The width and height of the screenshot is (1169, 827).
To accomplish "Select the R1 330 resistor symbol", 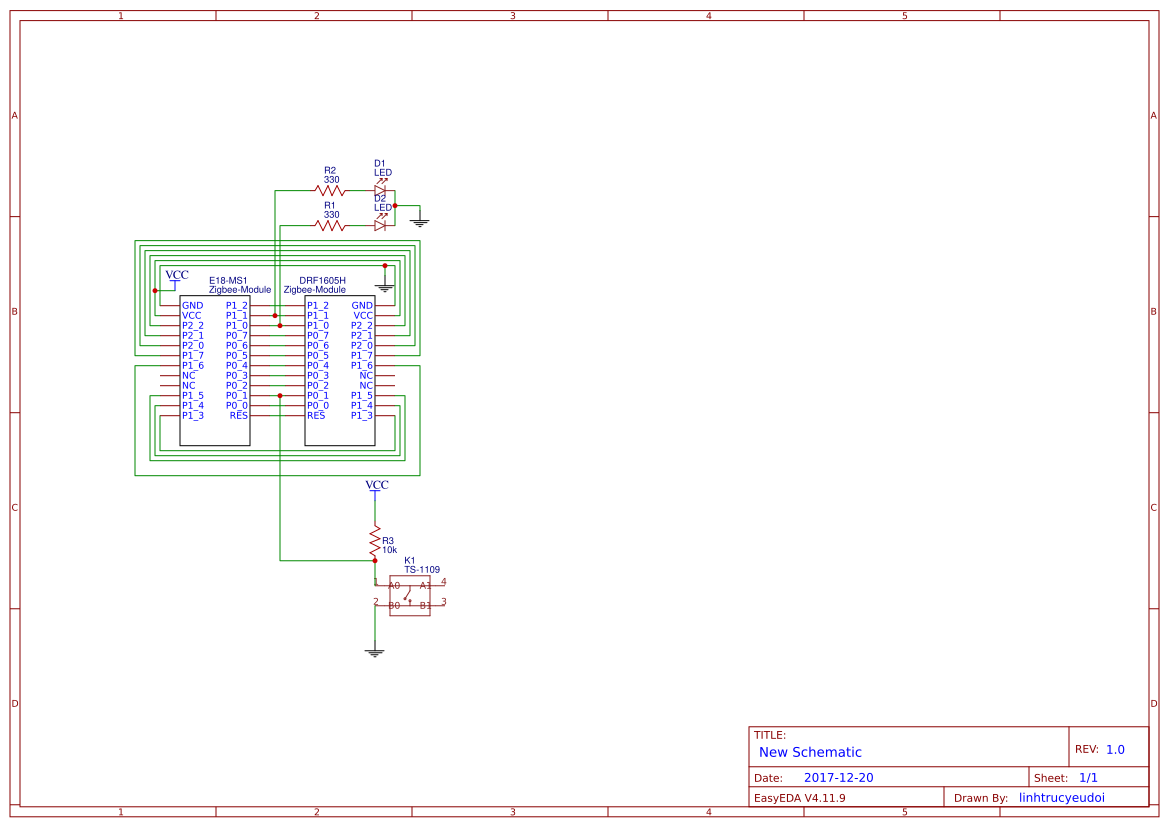I will [330, 225].
